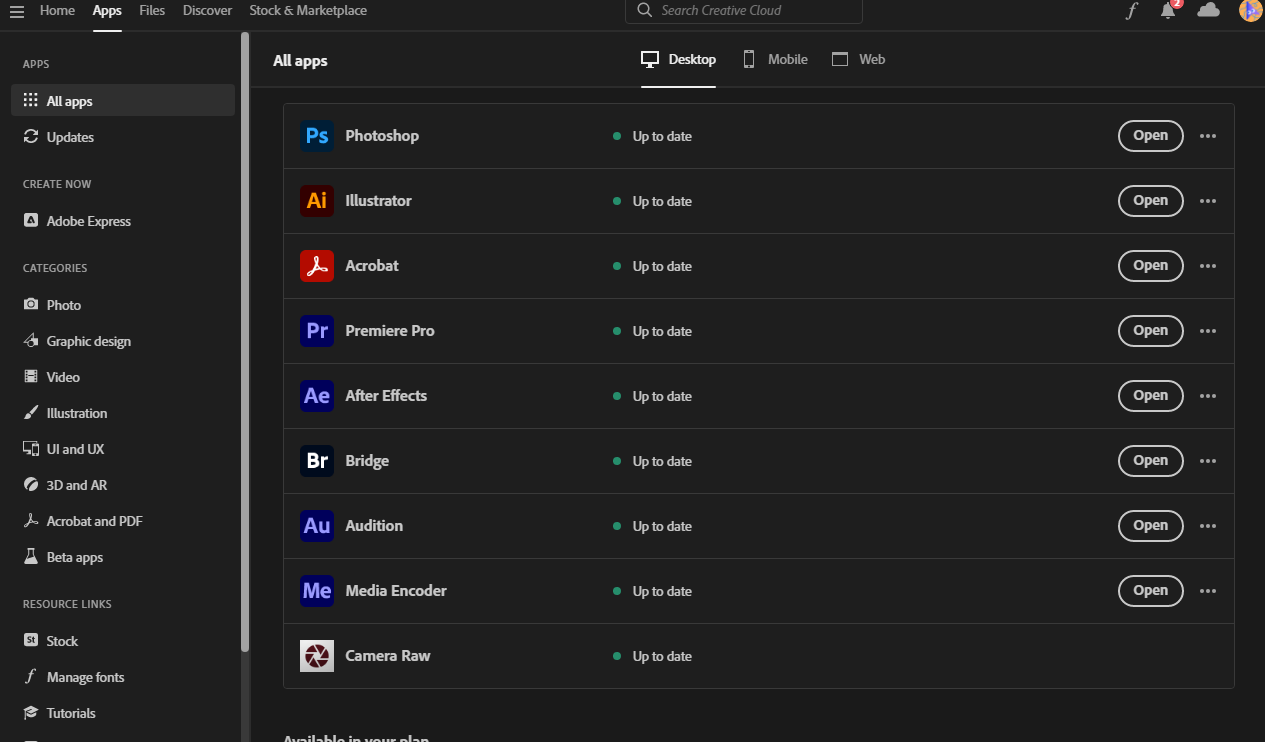Check cloud sync status icon
The height and width of the screenshot is (742, 1265).
(x=1208, y=10)
